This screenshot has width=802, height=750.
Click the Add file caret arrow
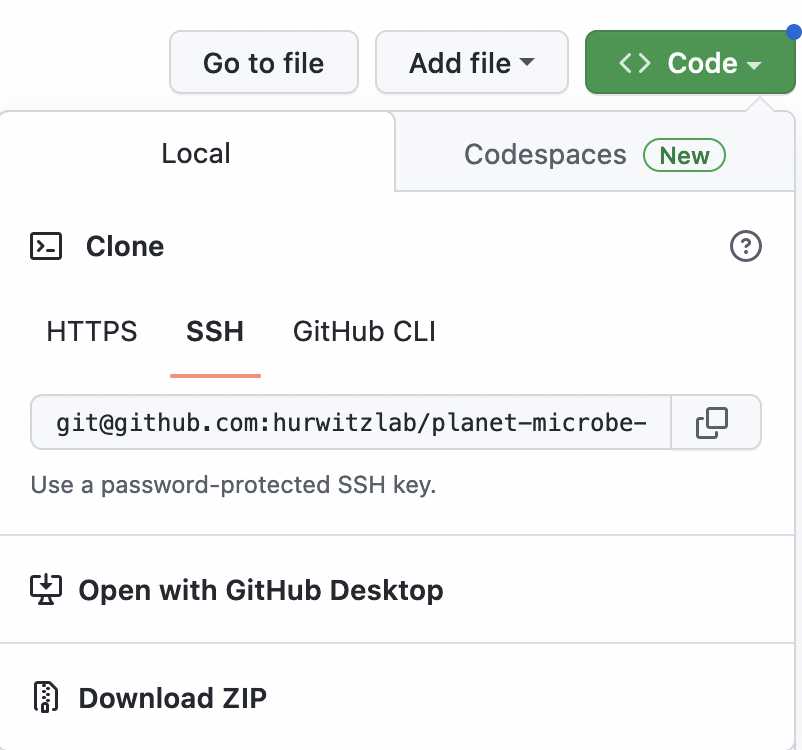point(527,62)
